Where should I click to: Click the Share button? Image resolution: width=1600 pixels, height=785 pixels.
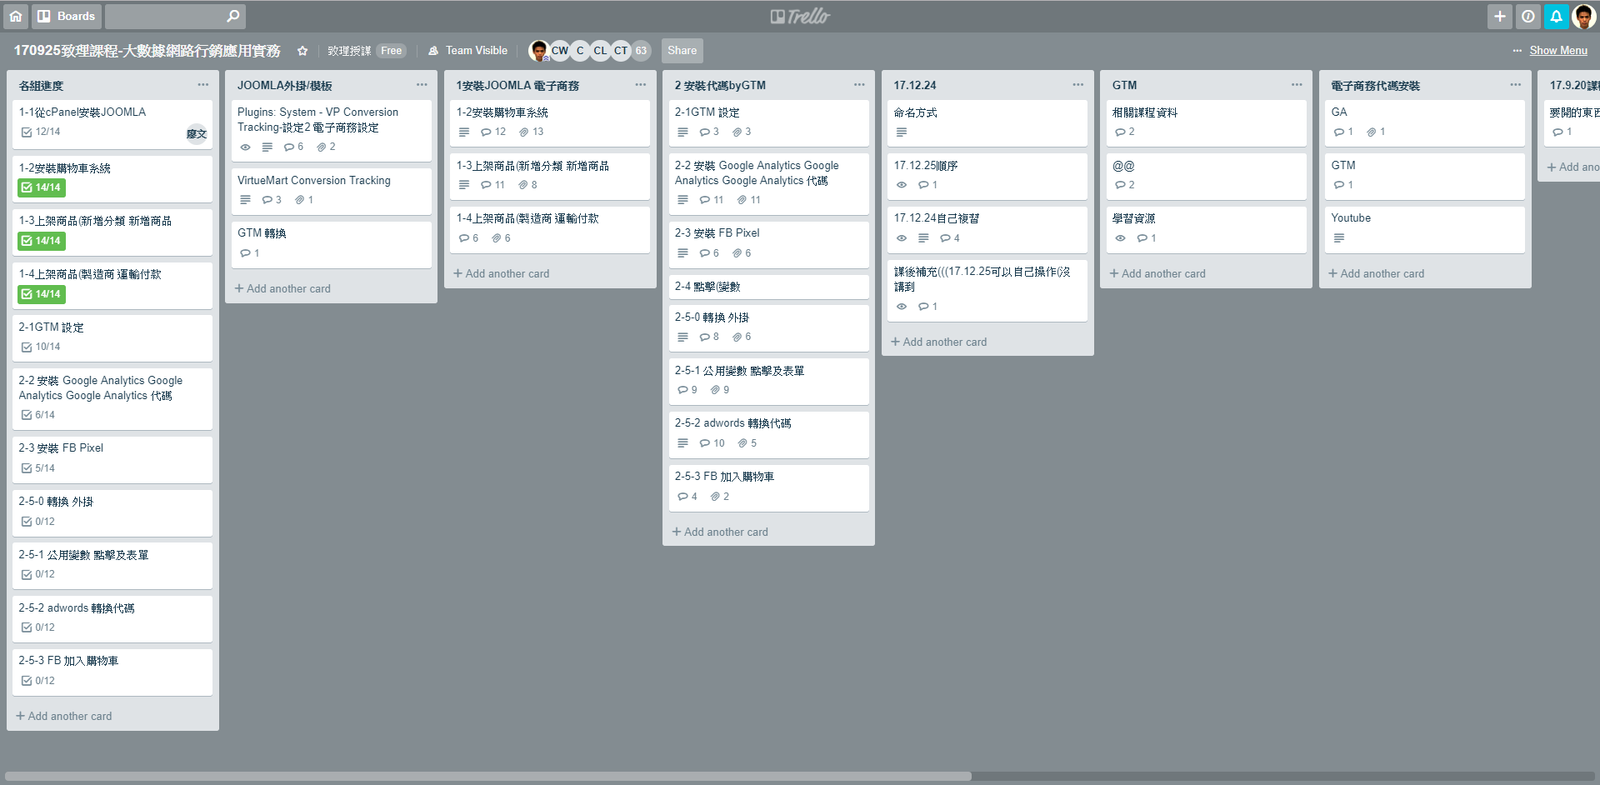[682, 51]
